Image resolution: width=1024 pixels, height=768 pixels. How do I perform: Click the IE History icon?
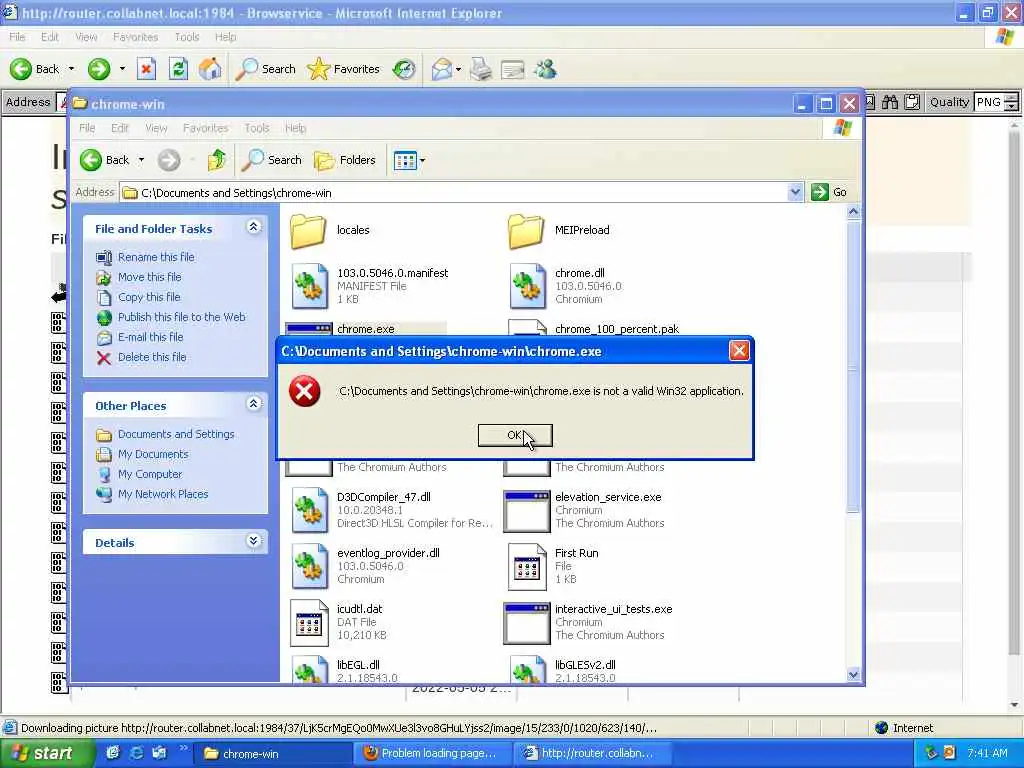click(x=404, y=69)
